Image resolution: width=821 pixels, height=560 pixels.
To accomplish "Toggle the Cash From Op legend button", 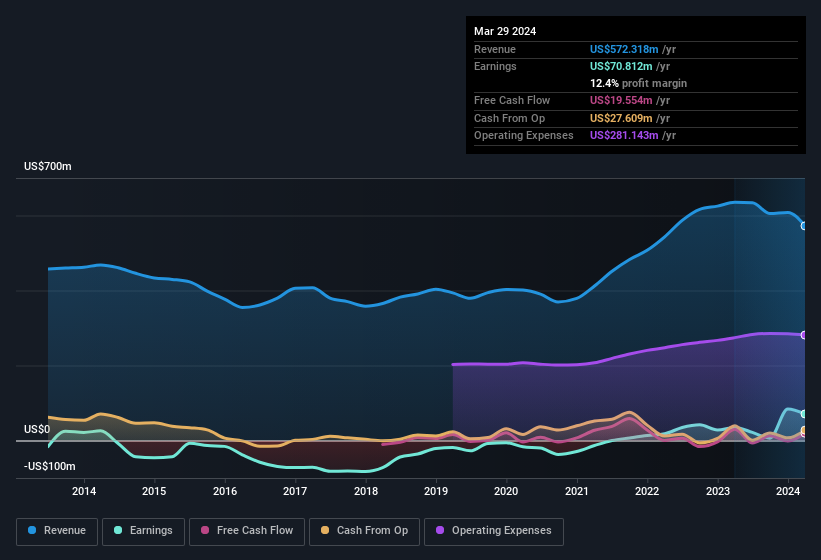I will [364, 531].
